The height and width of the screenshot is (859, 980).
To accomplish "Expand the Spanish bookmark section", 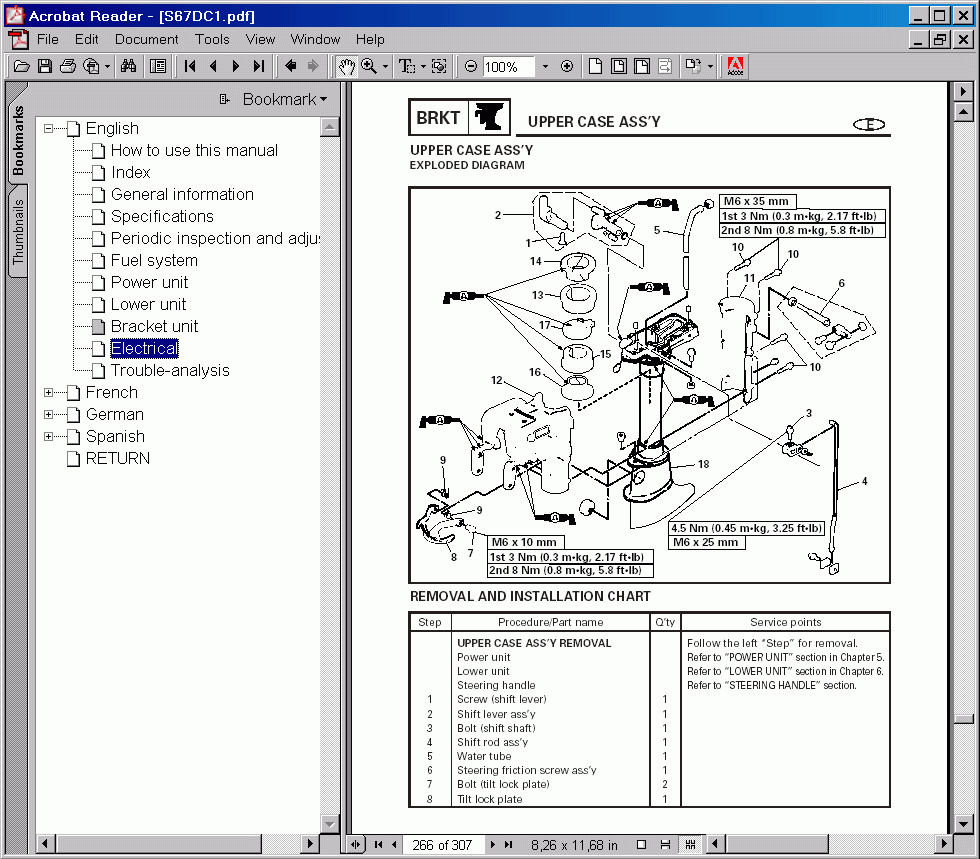I will pyautogui.click(x=47, y=436).
